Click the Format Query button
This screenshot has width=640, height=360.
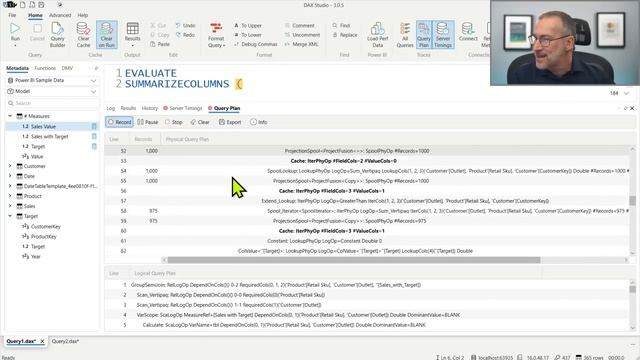click(216, 35)
